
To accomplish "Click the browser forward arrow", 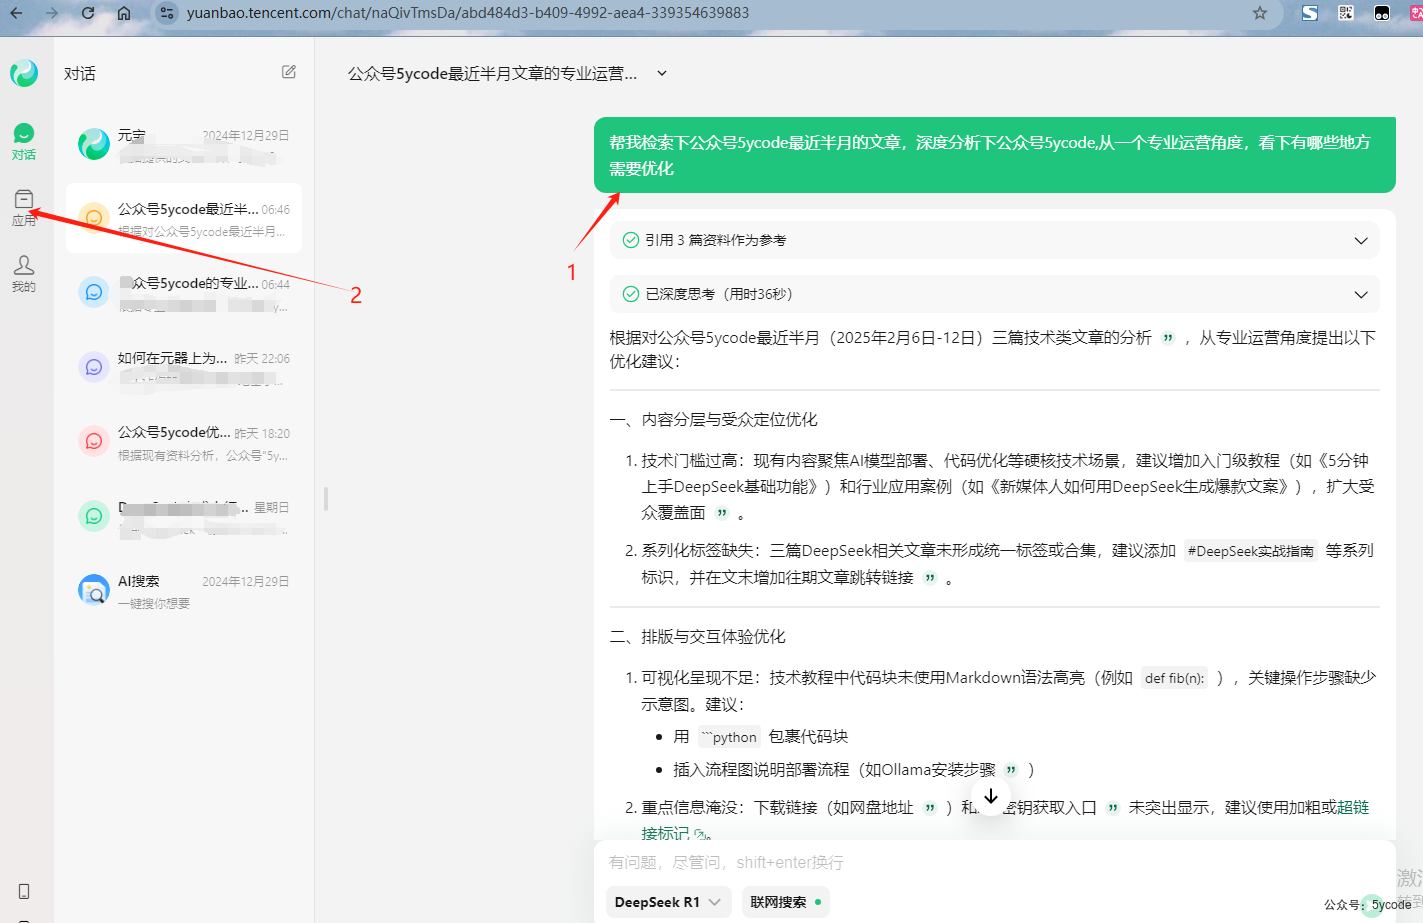I will point(52,13).
